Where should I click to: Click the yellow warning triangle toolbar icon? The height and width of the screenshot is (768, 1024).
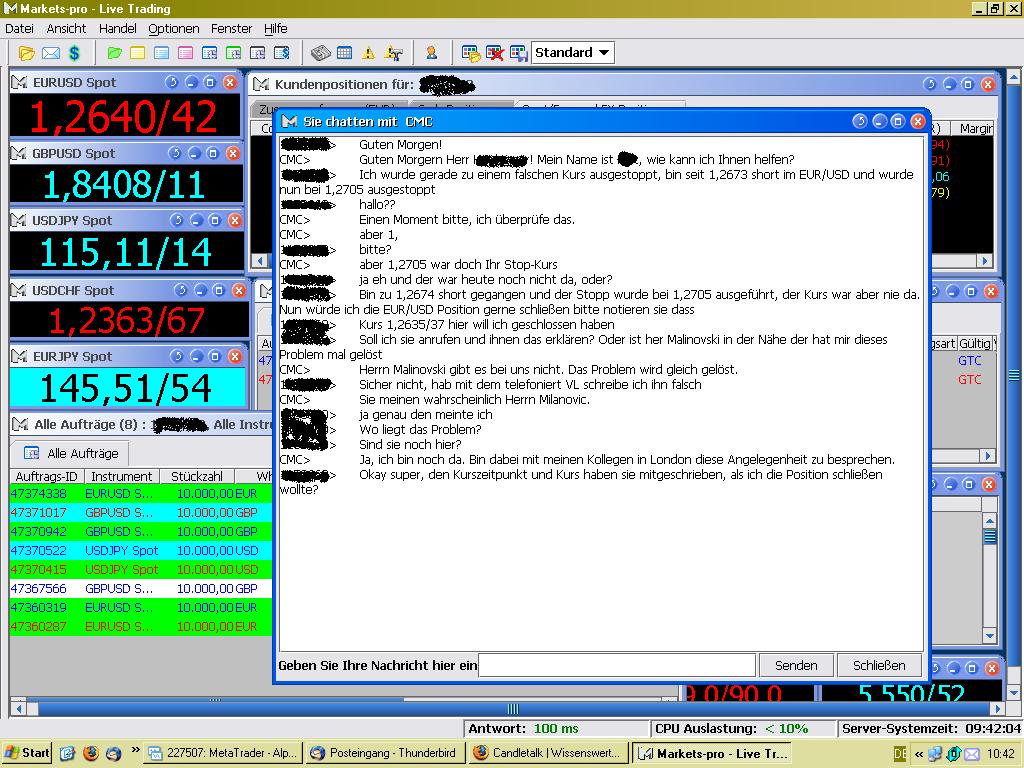click(x=368, y=53)
